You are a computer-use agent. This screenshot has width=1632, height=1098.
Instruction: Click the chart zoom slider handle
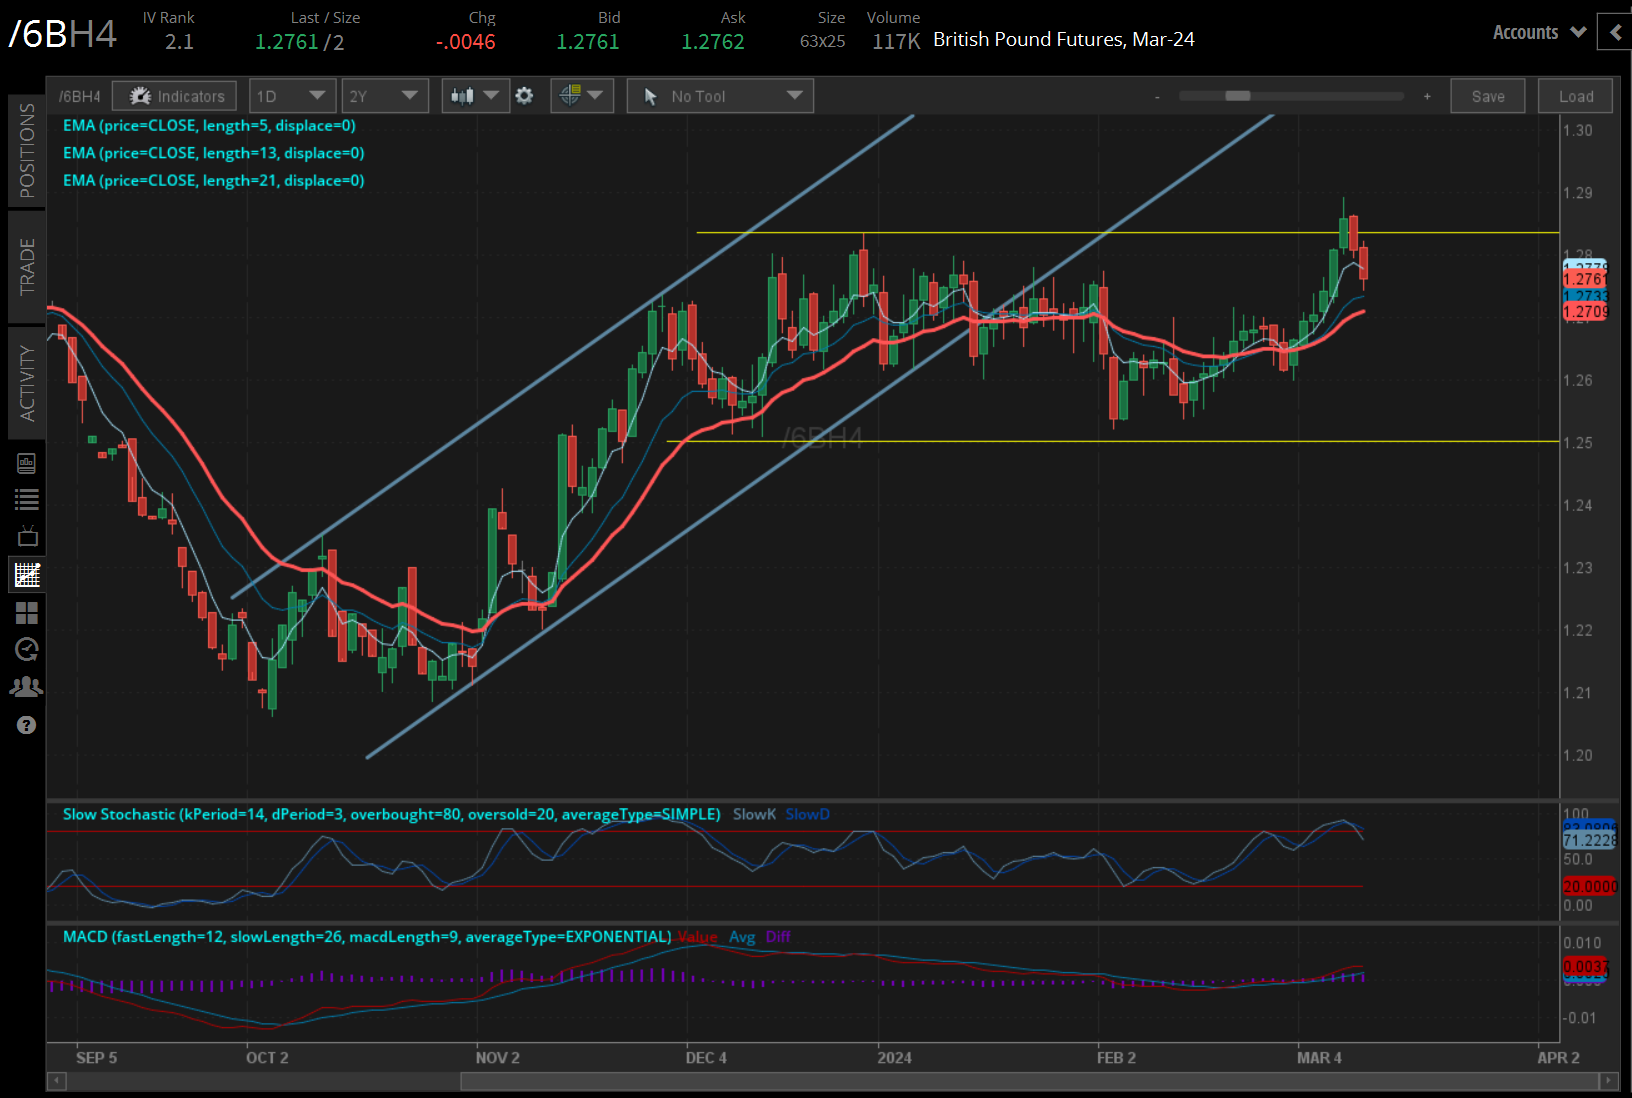tap(1237, 96)
